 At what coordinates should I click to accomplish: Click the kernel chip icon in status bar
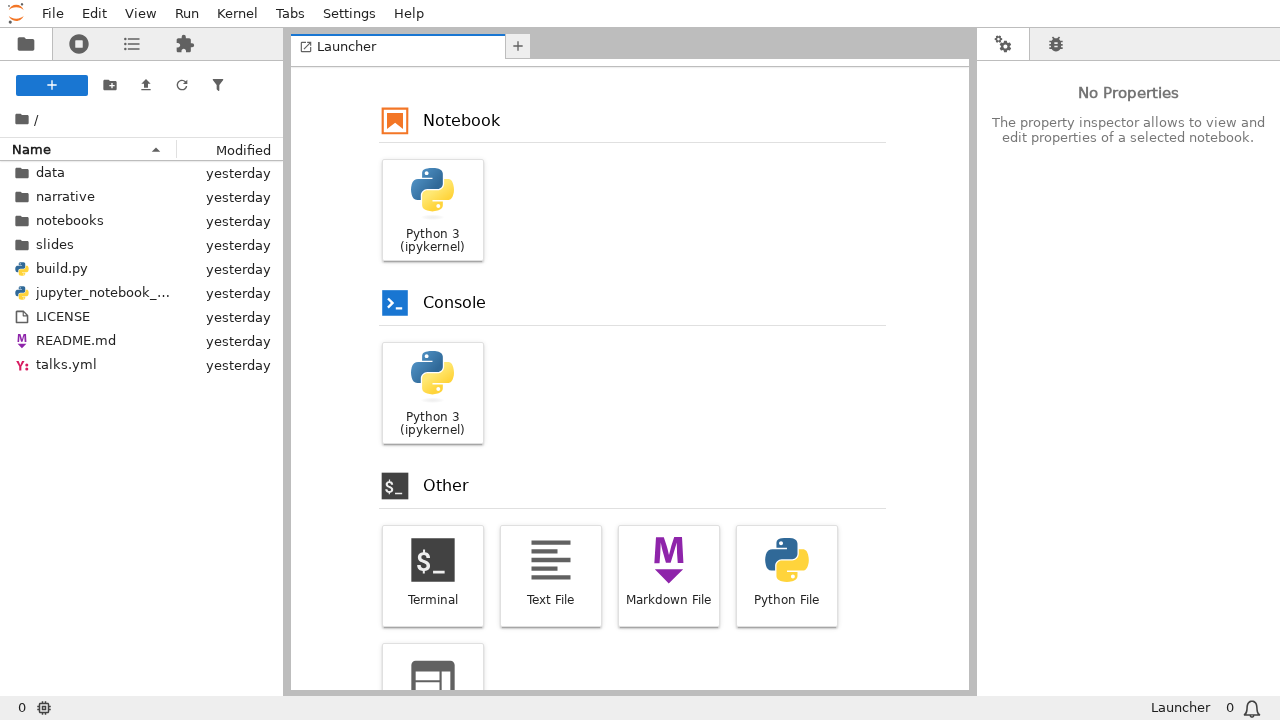44,708
